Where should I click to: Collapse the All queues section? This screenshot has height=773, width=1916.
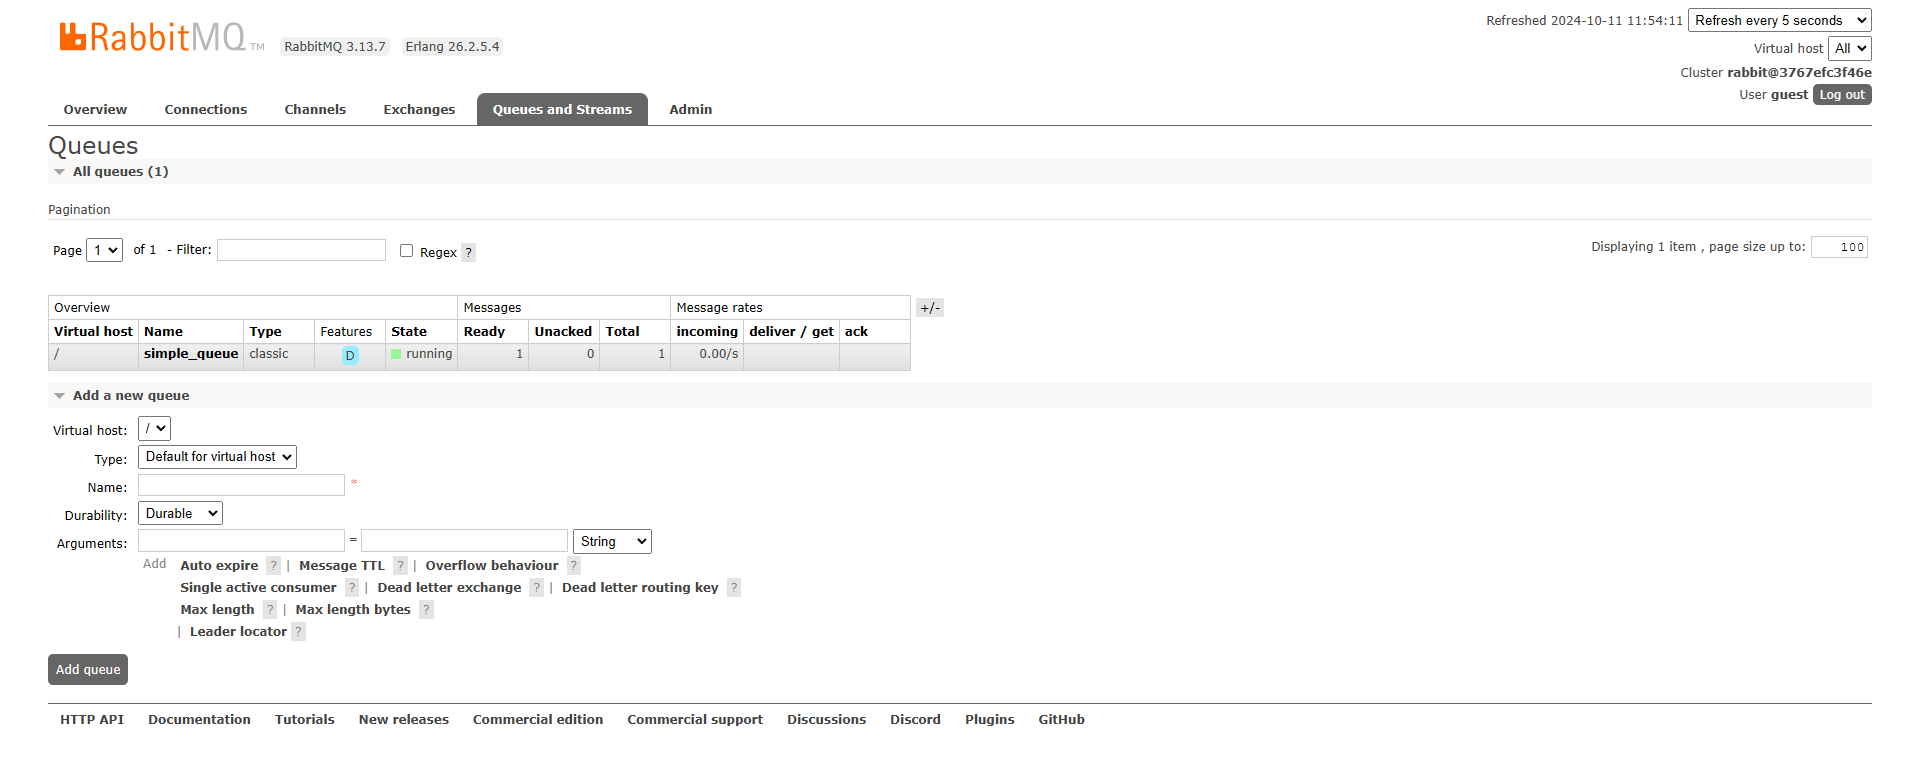coord(110,172)
